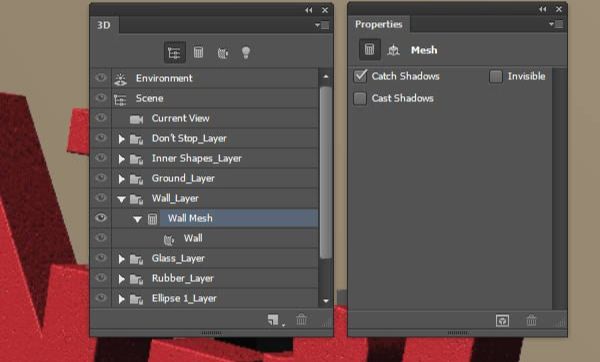Expand Glass_Layer group
Image resolution: width=600 pixels, height=362 pixels.
click(x=121, y=259)
